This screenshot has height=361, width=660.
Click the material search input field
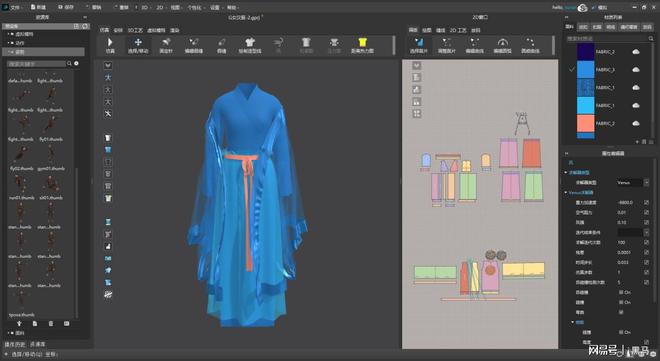click(606, 38)
